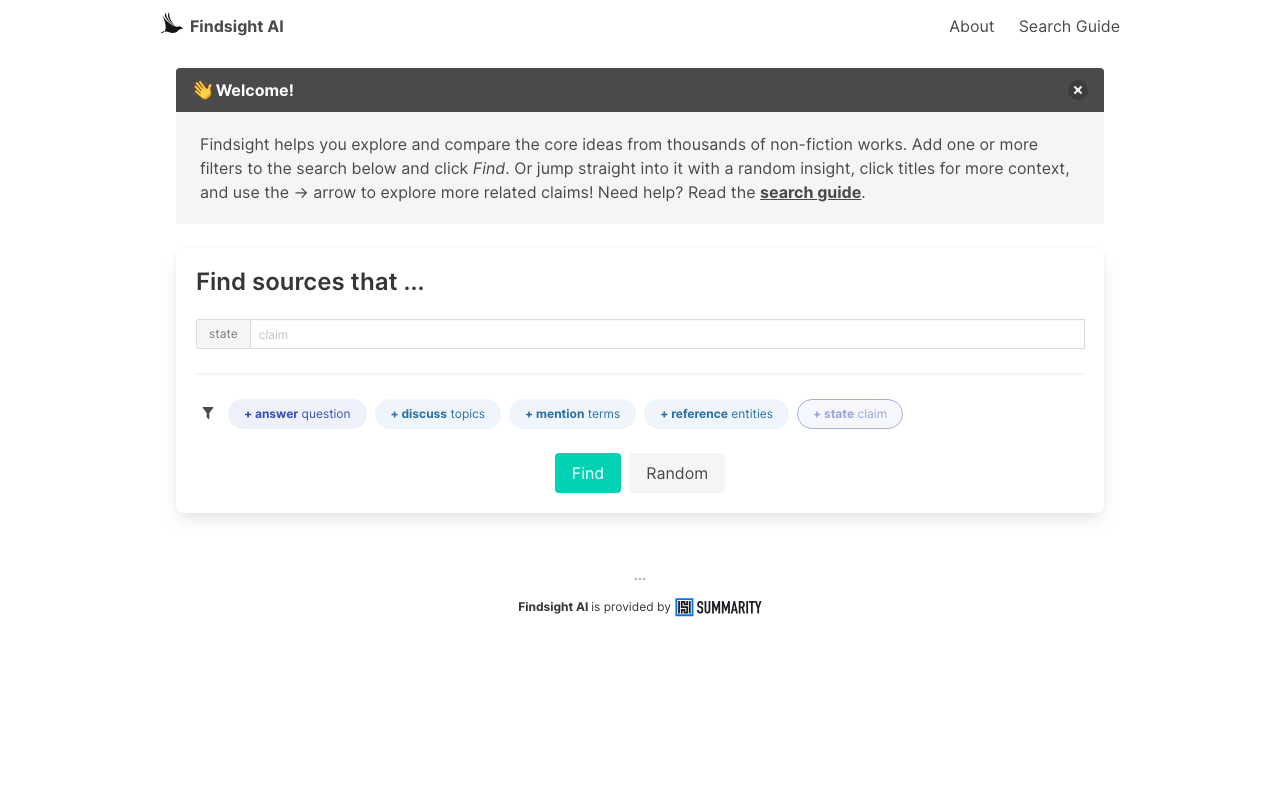This screenshot has height=800, width=1280.
Task: Add an 'answer question' filter
Action: click(297, 414)
